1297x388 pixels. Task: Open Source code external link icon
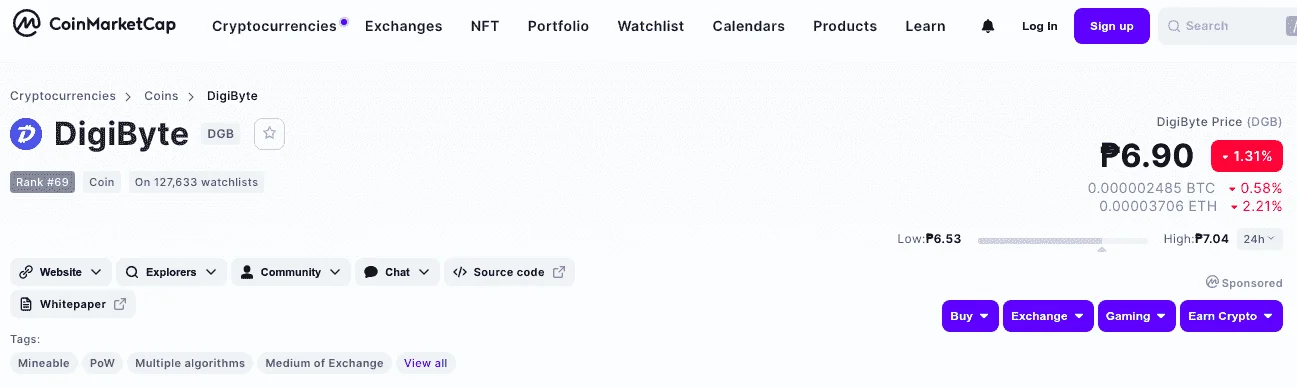pos(559,272)
